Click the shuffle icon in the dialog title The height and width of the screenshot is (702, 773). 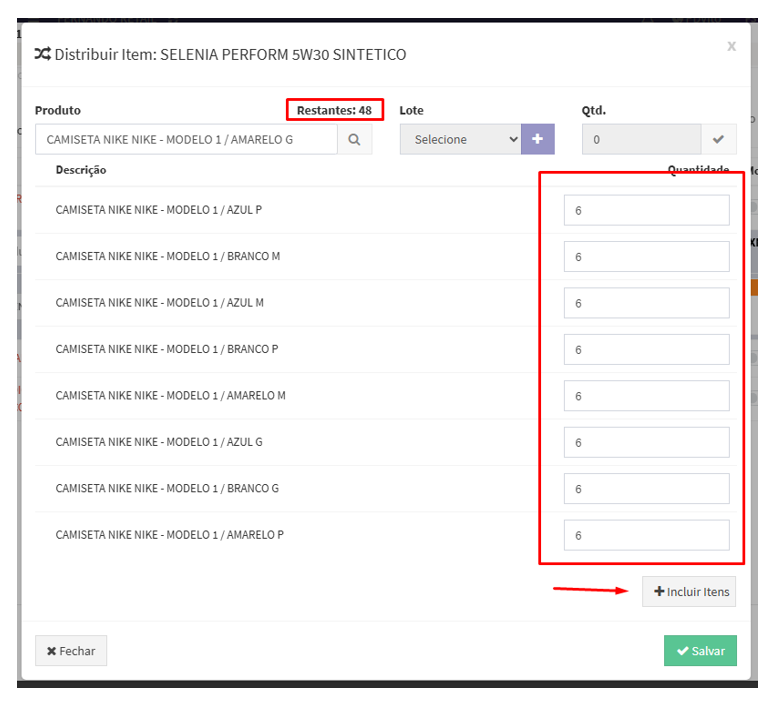43,55
